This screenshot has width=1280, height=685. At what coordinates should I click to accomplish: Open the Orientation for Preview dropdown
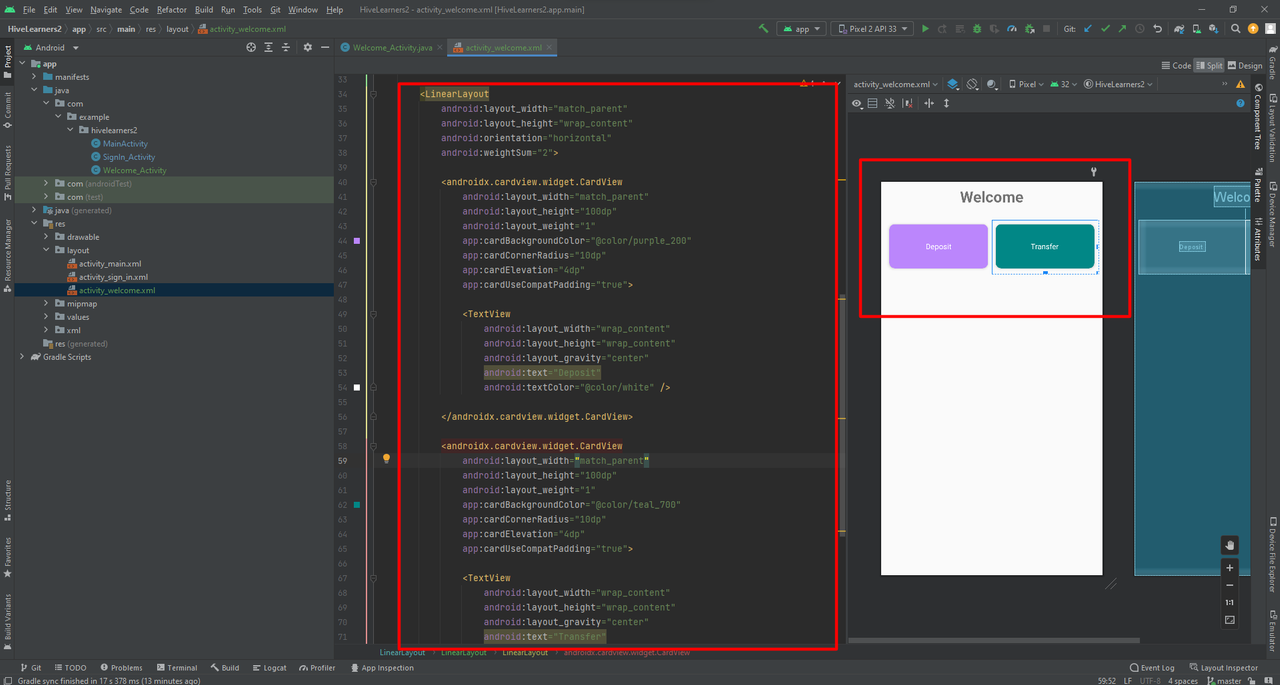(972, 85)
